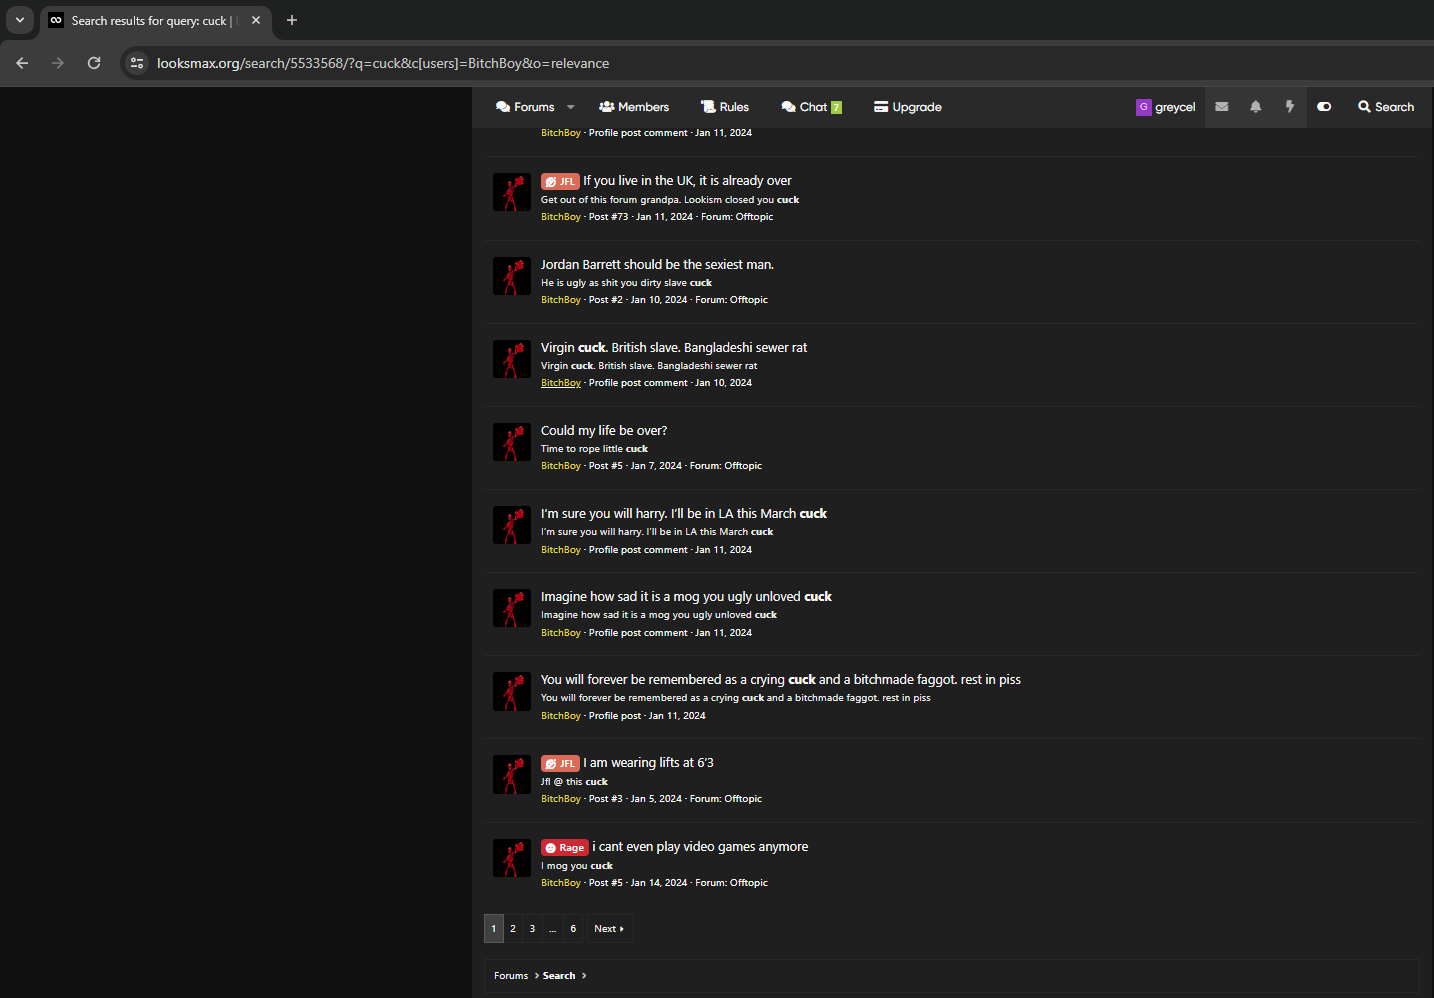Toggle the dark/light style switch
This screenshot has width=1434, height=998.
pyautogui.click(x=1324, y=107)
